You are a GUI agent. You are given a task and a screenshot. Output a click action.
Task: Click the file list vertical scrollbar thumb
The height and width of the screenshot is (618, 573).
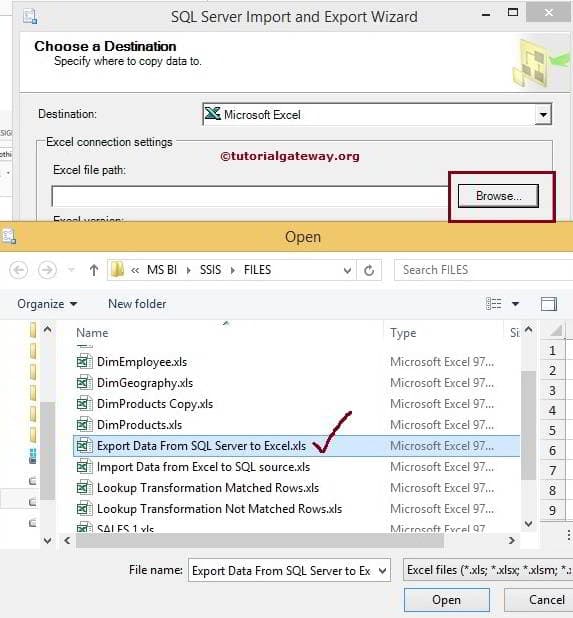click(528, 425)
